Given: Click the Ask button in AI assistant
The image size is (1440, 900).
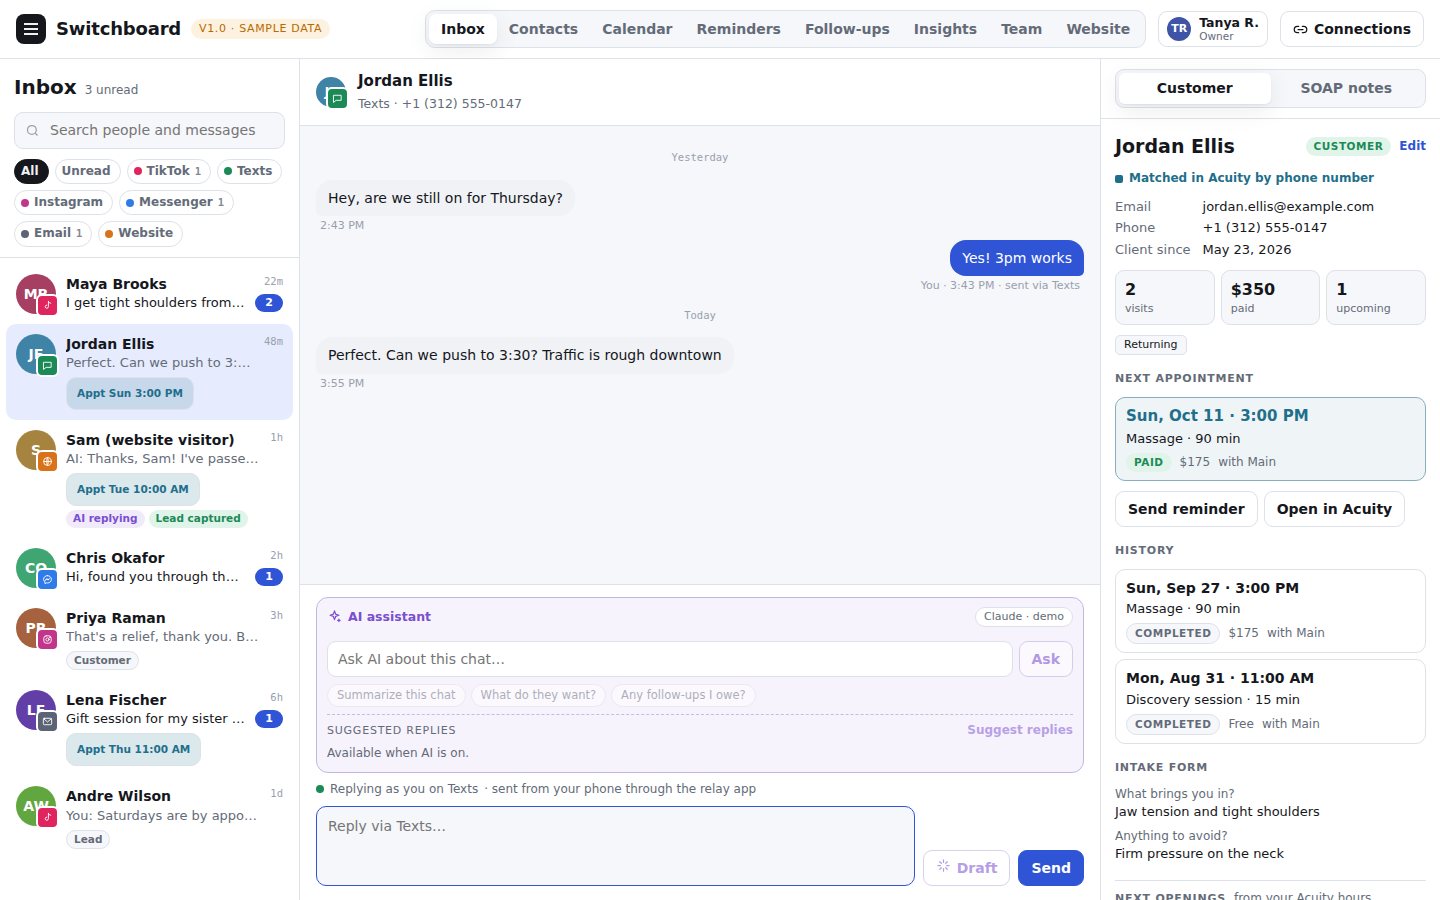Looking at the screenshot, I should (x=1046, y=659).
